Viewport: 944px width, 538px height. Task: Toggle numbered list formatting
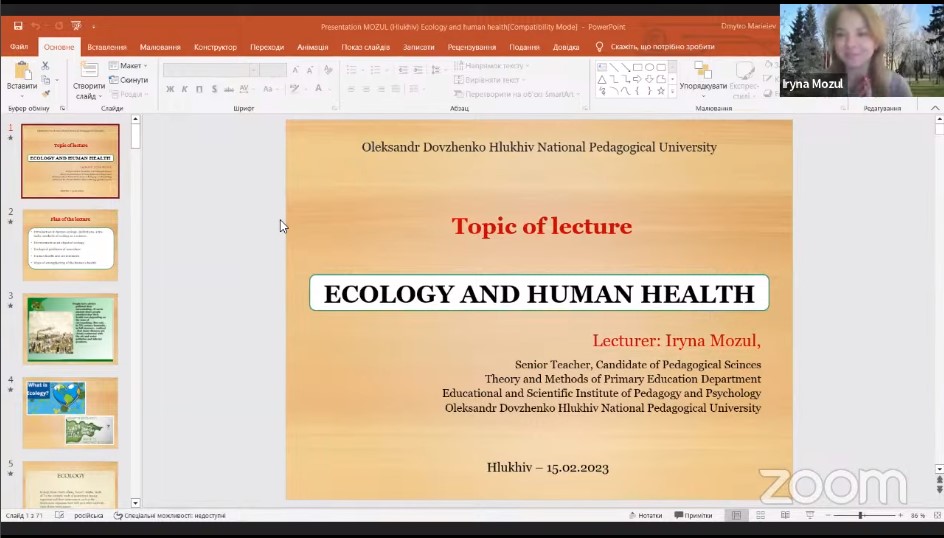pos(376,70)
